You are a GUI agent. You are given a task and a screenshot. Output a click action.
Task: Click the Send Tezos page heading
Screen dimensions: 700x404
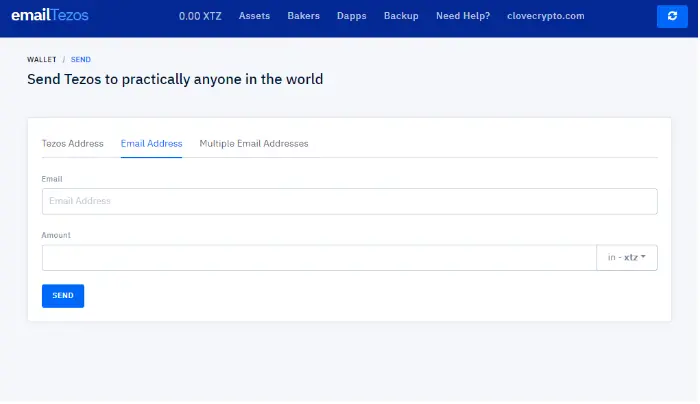(175, 79)
